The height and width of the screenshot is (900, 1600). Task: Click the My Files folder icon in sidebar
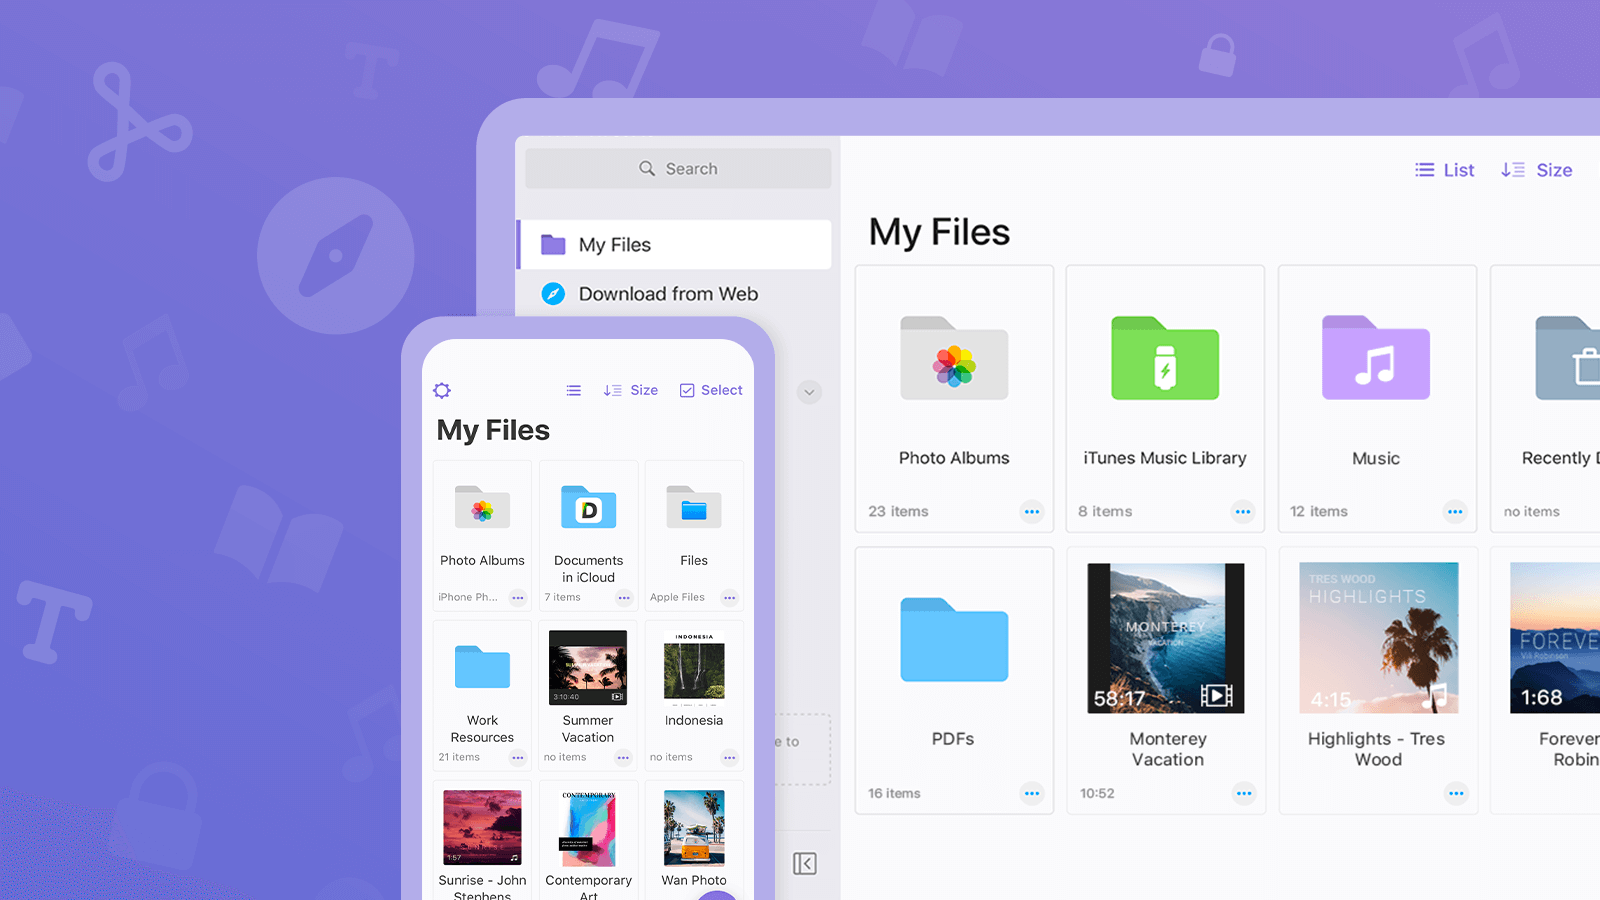click(553, 245)
